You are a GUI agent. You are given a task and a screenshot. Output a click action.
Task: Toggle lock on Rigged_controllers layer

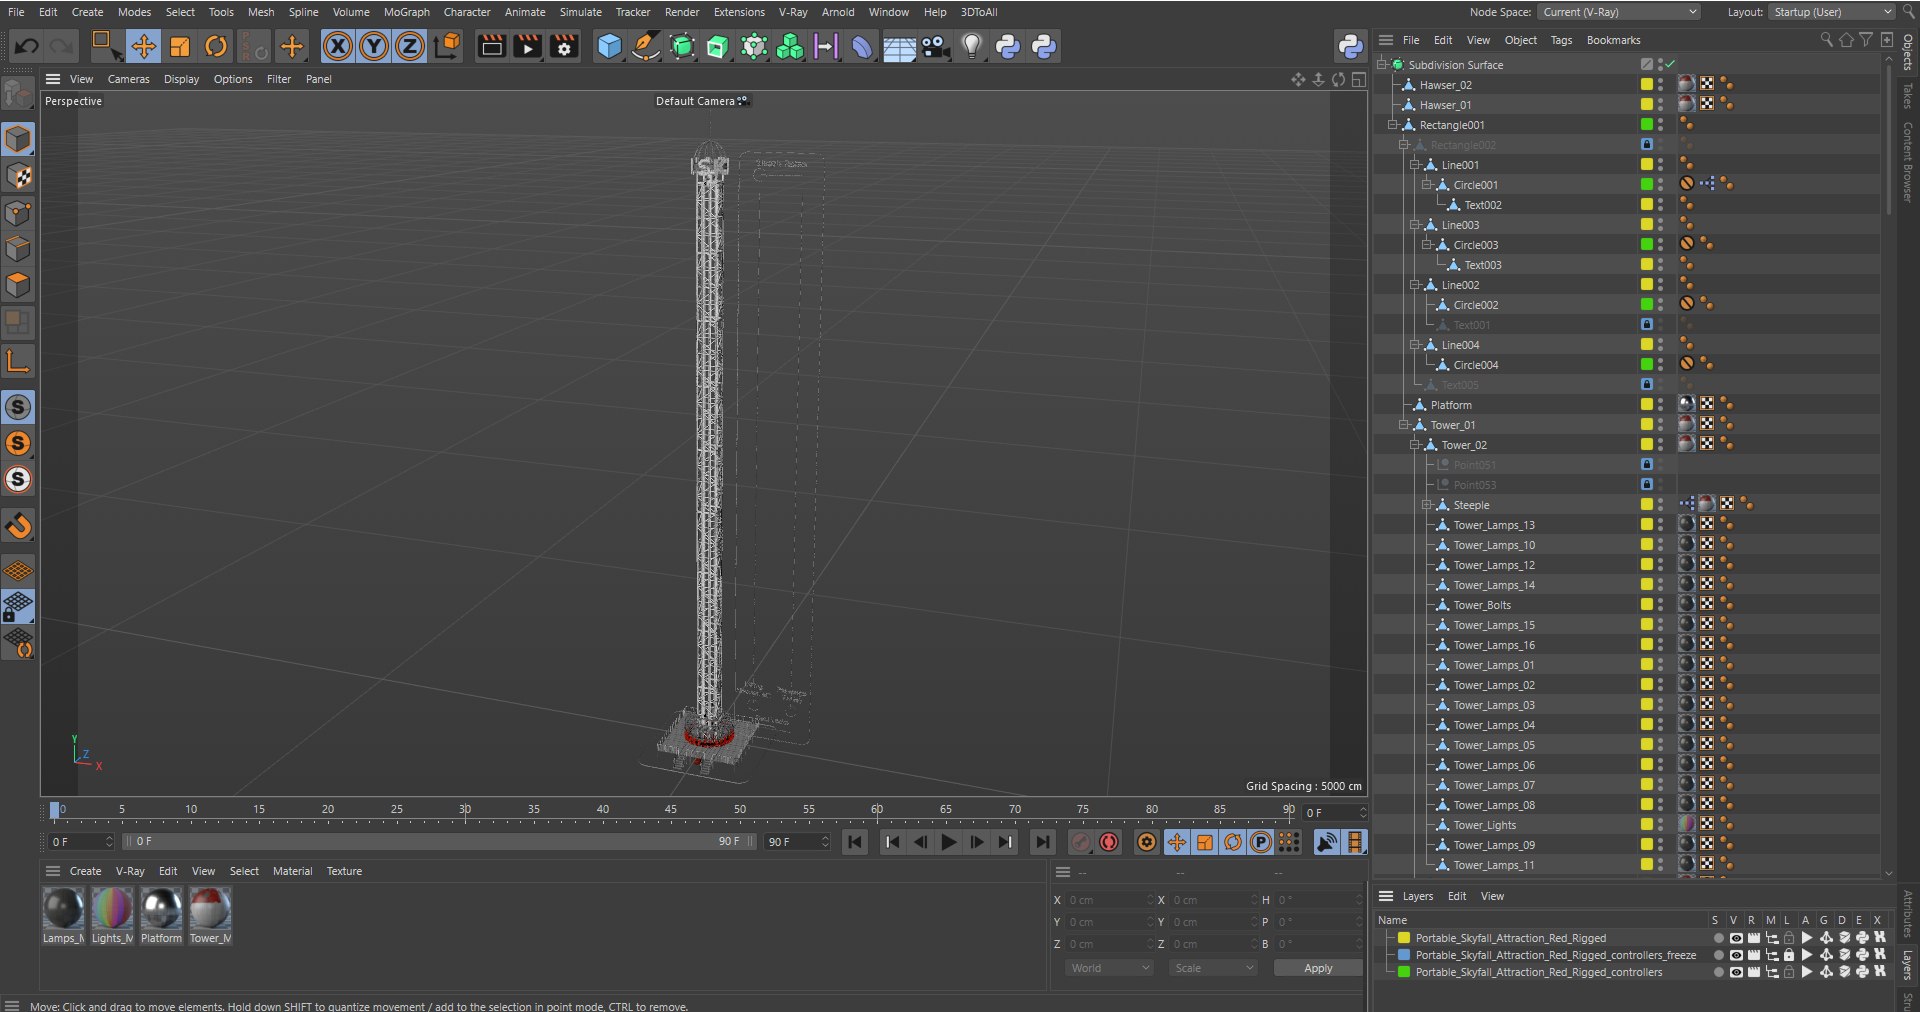point(1789,972)
